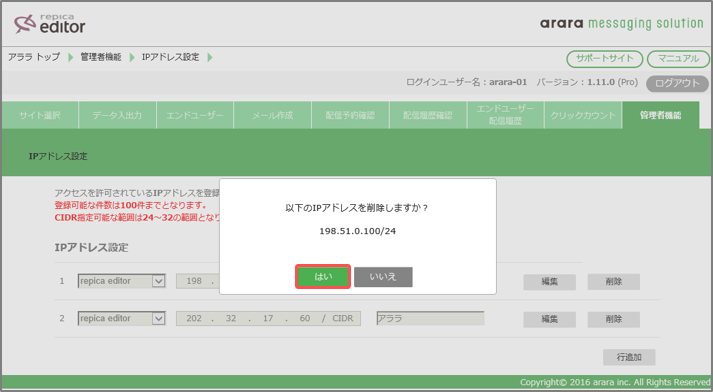Open the メール作成 tab
The image size is (713, 392).
[x=272, y=116]
